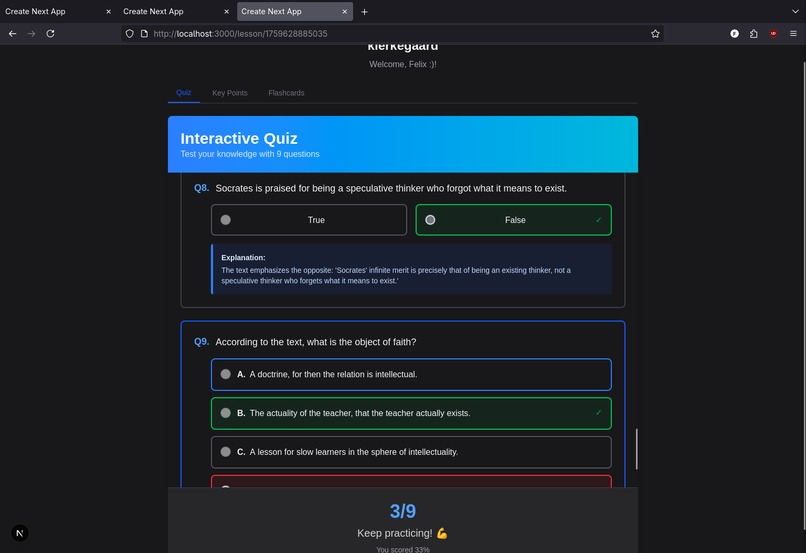806x553 pixels.
Task: Go back with the browser back arrow
Action: 12,33
